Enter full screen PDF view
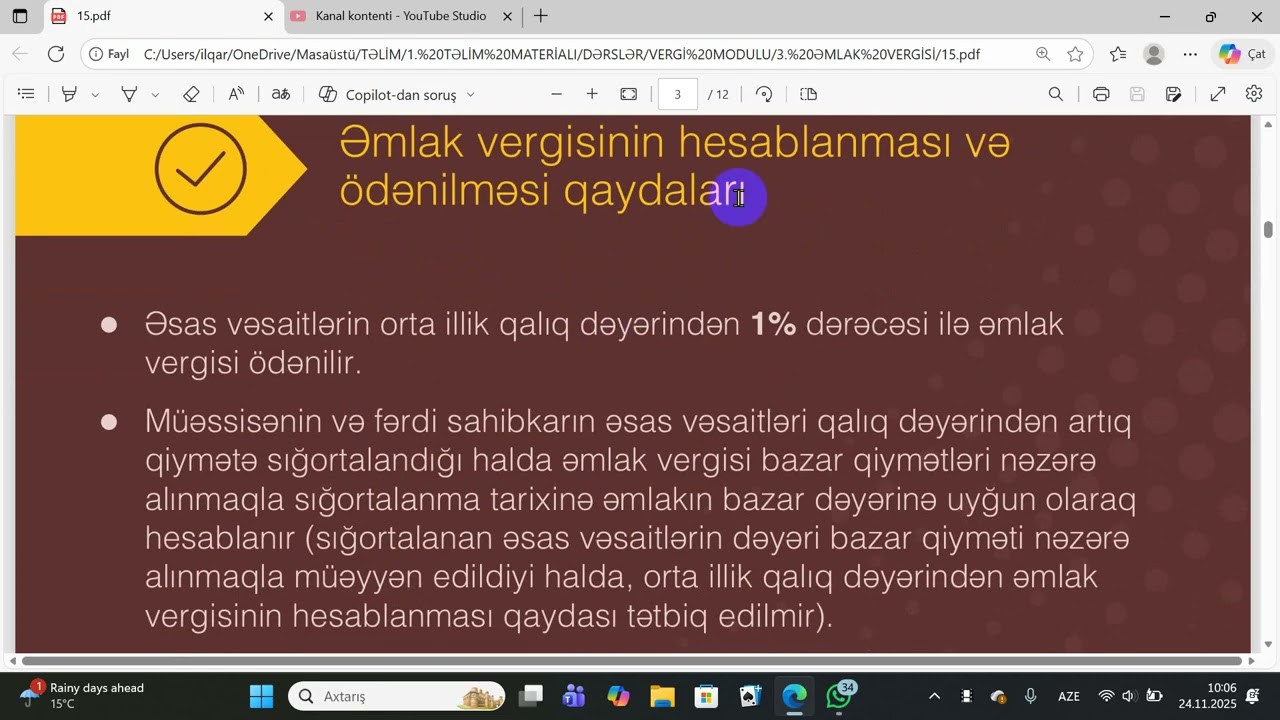The height and width of the screenshot is (720, 1280). tap(1218, 94)
